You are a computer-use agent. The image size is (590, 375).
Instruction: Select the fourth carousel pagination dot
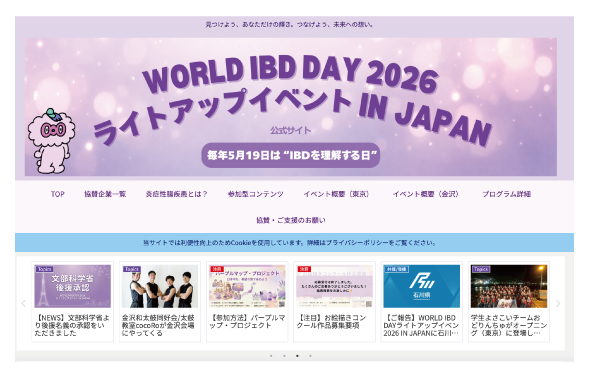(310, 356)
